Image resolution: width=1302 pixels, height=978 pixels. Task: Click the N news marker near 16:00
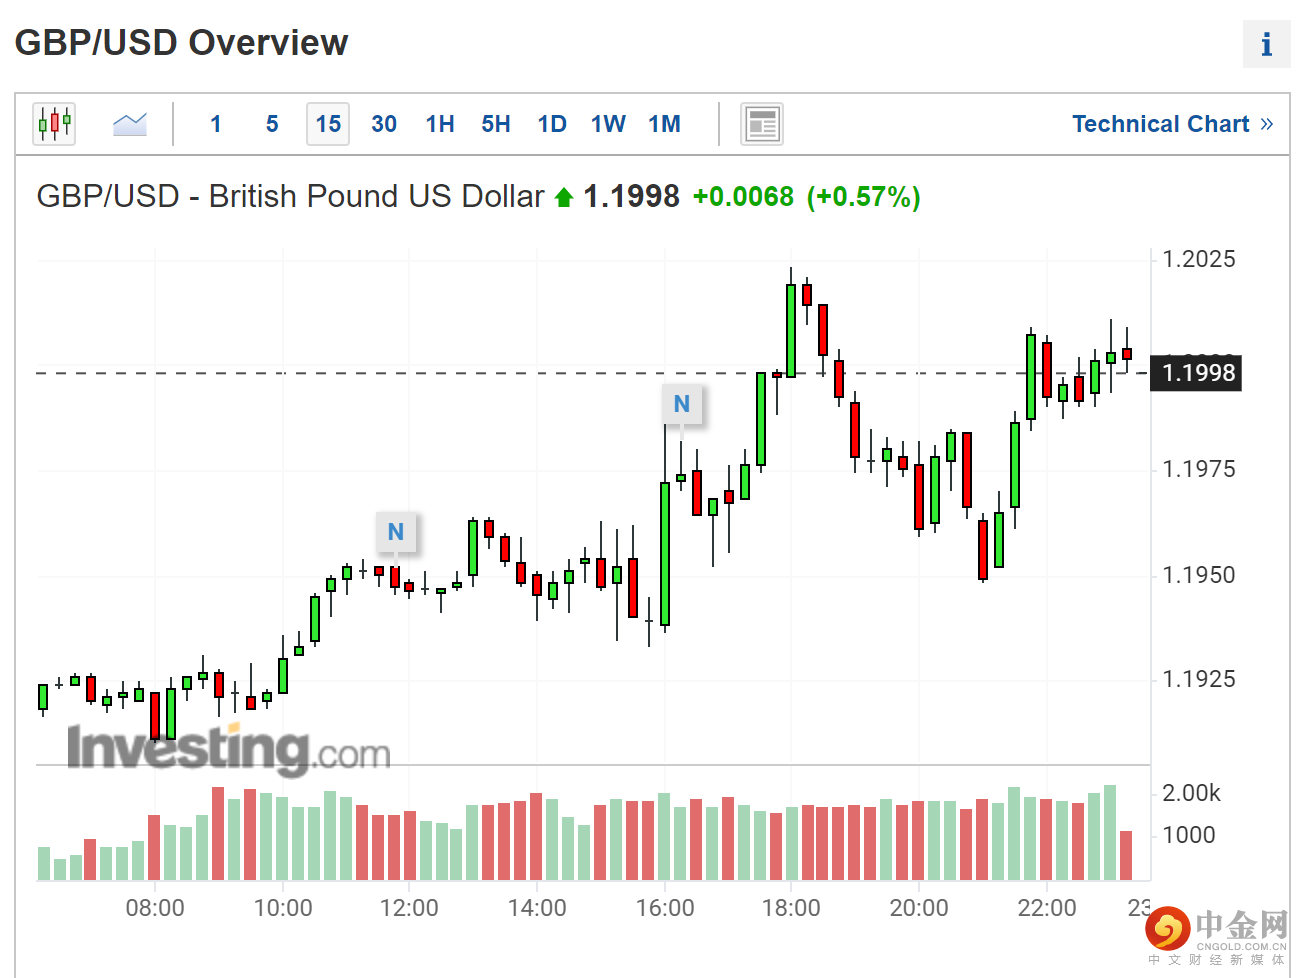(682, 404)
